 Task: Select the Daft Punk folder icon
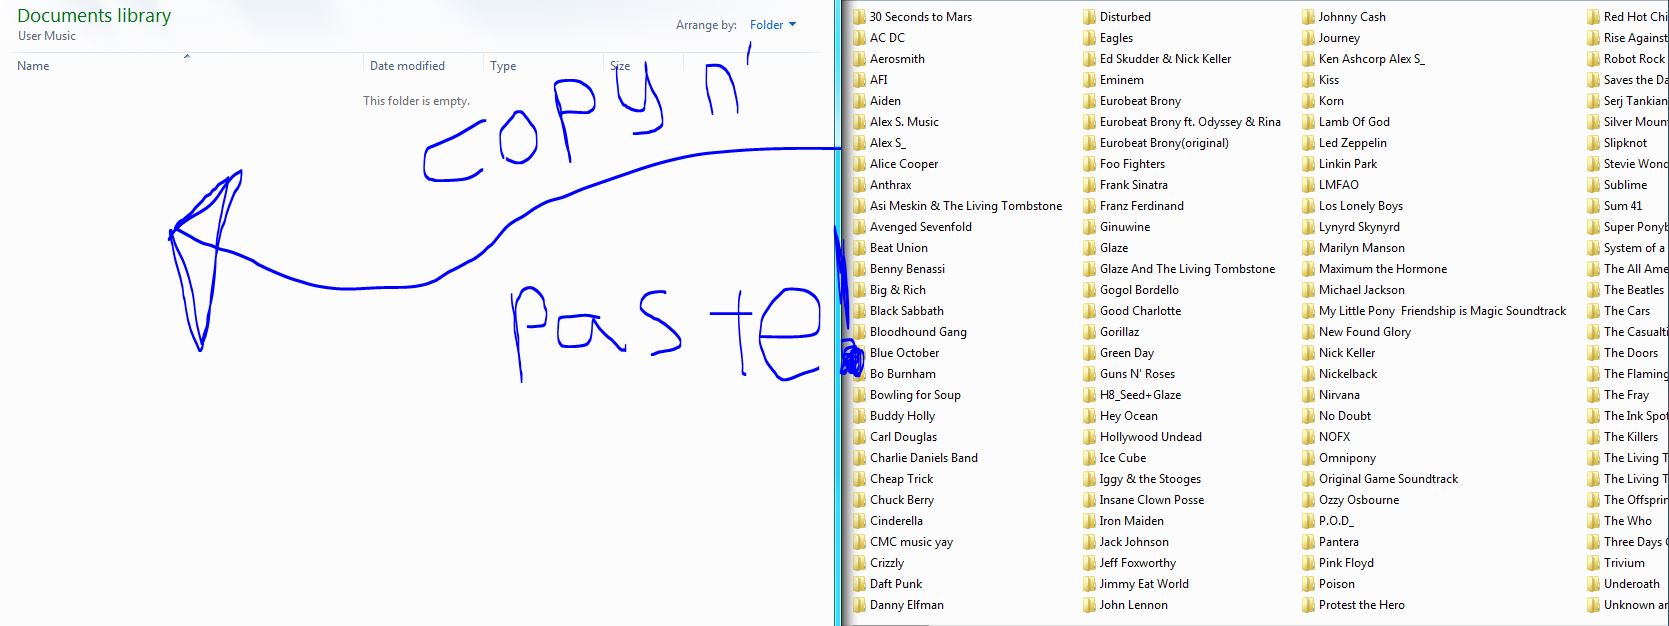(x=859, y=584)
